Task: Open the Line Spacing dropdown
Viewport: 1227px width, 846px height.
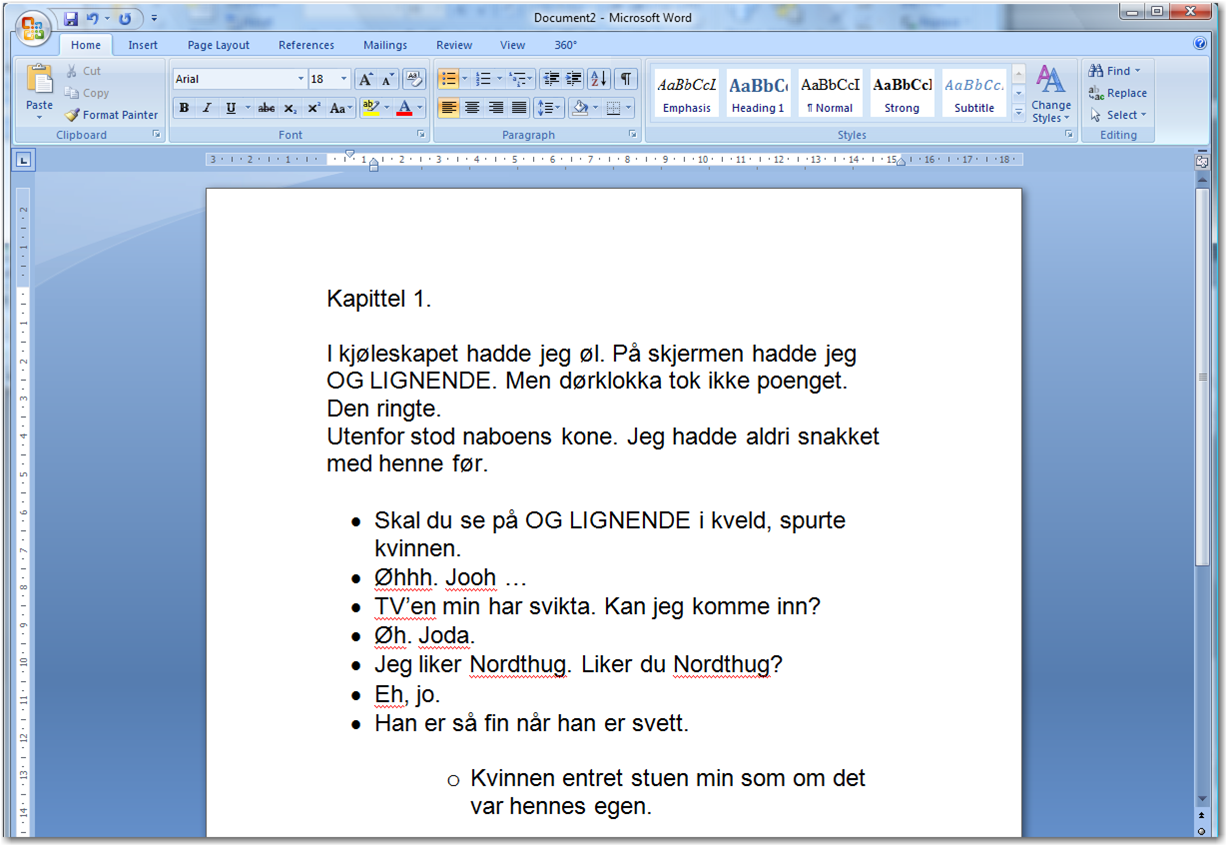Action: click(547, 107)
